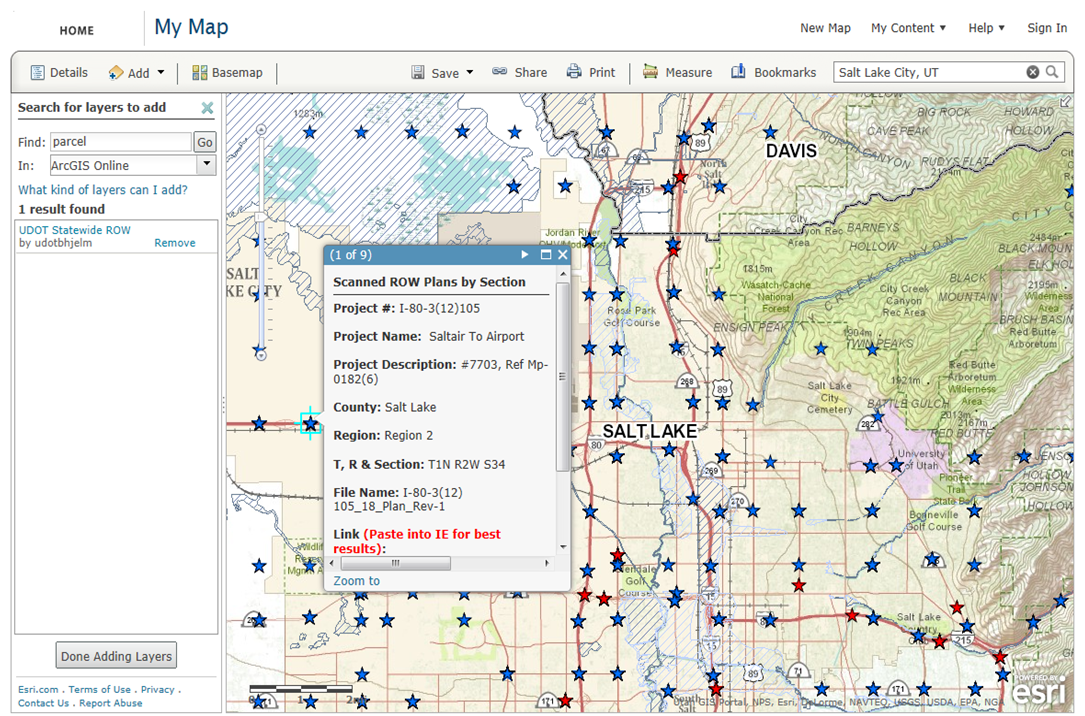Open the Details panel
The width and height of the screenshot is (1085, 716).
click(x=59, y=73)
